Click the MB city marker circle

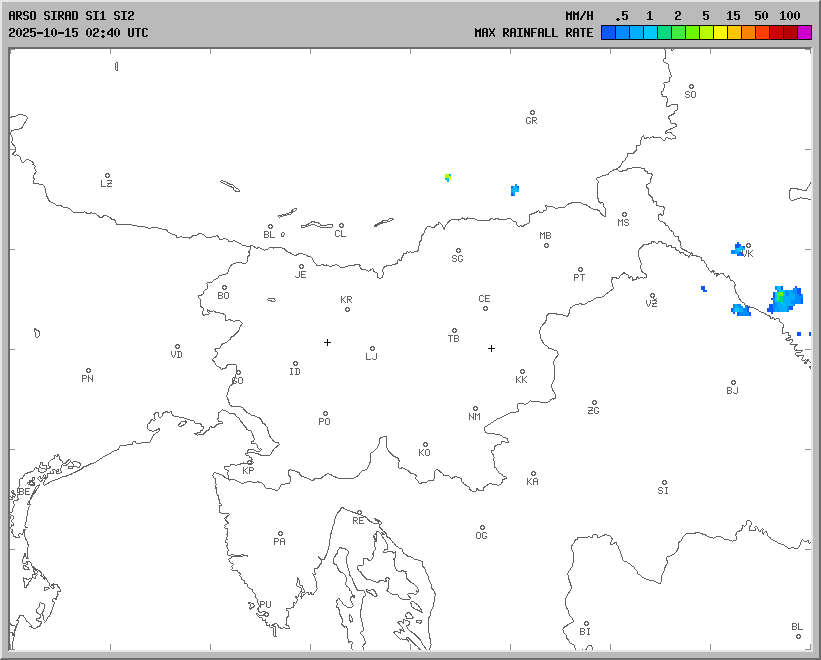(x=546, y=245)
